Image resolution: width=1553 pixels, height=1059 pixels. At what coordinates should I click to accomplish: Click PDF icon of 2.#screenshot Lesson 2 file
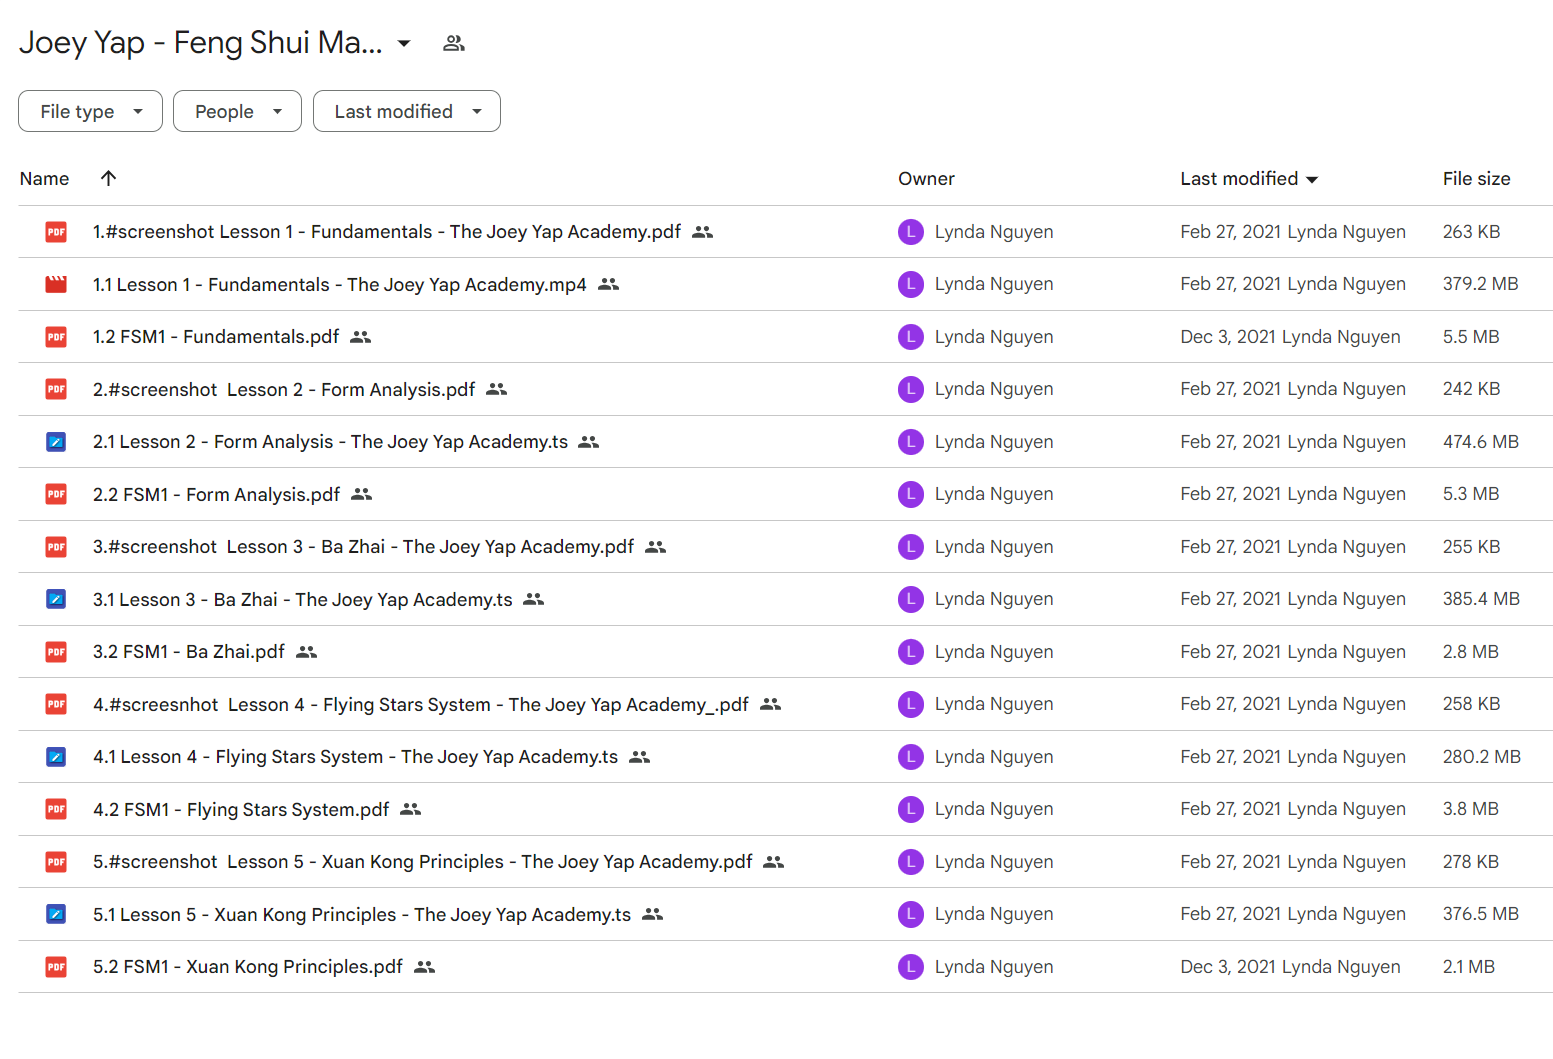pyautogui.click(x=56, y=389)
